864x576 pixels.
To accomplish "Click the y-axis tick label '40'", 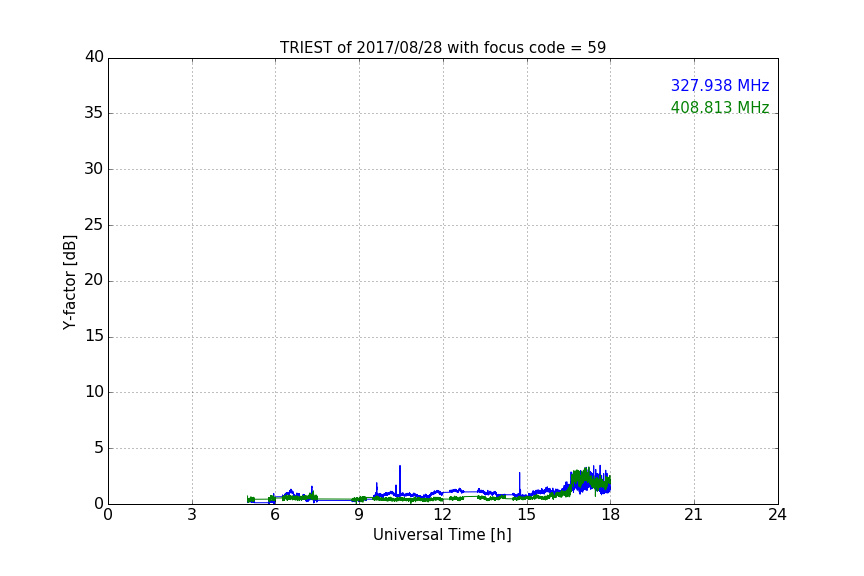I will (94, 57).
